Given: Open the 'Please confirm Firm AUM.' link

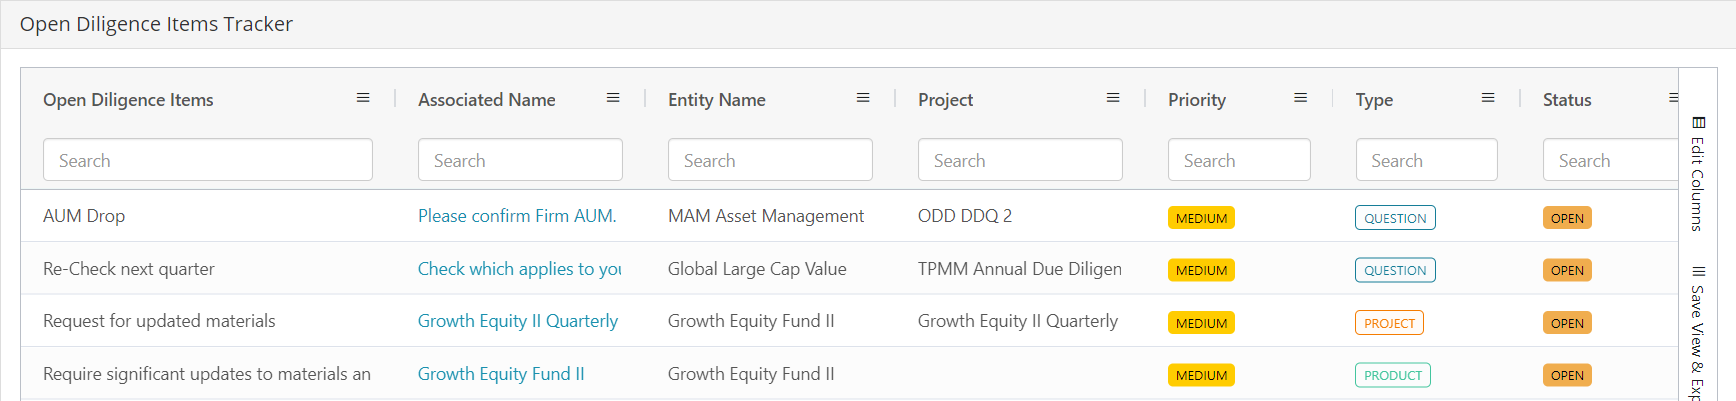Looking at the screenshot, I should (517, 216).
